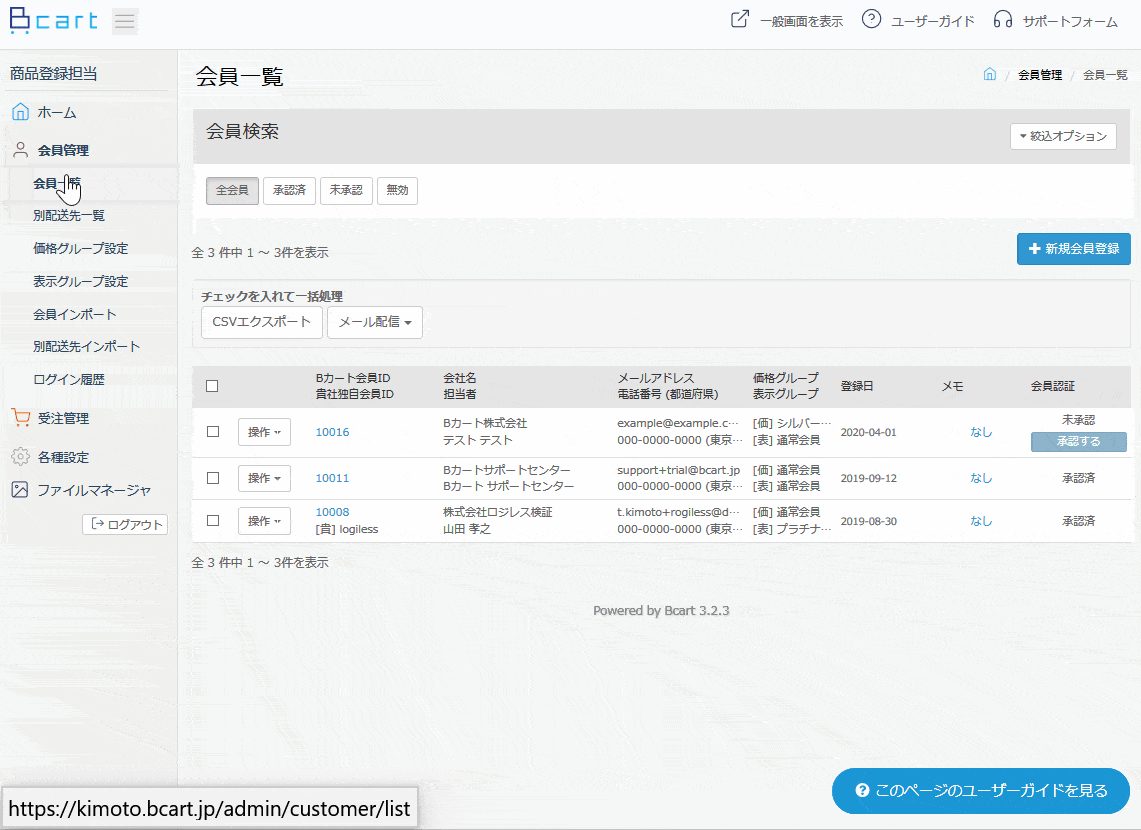1141x830 pixels.
Task: Click the CSVエクスポート button
Action: pyautogui.click(x=262, y=322)
